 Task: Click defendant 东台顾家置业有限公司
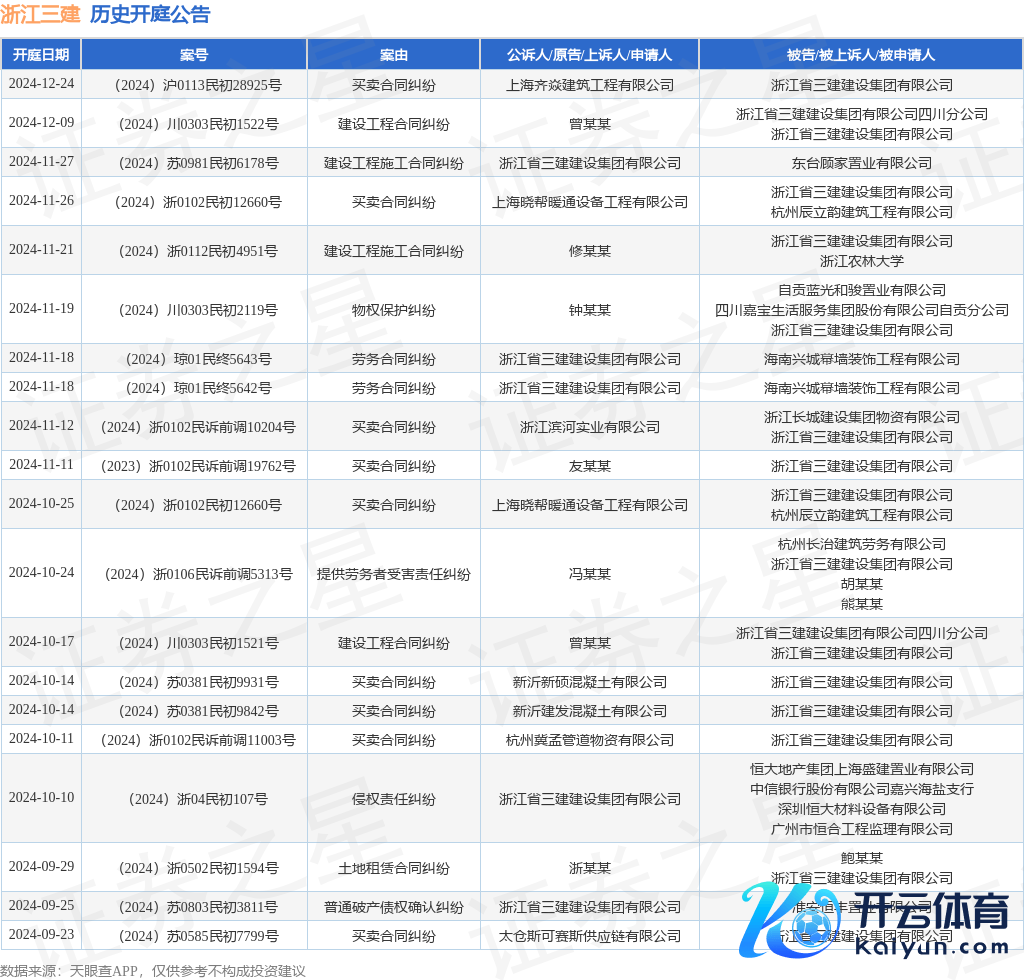[861, 163]
